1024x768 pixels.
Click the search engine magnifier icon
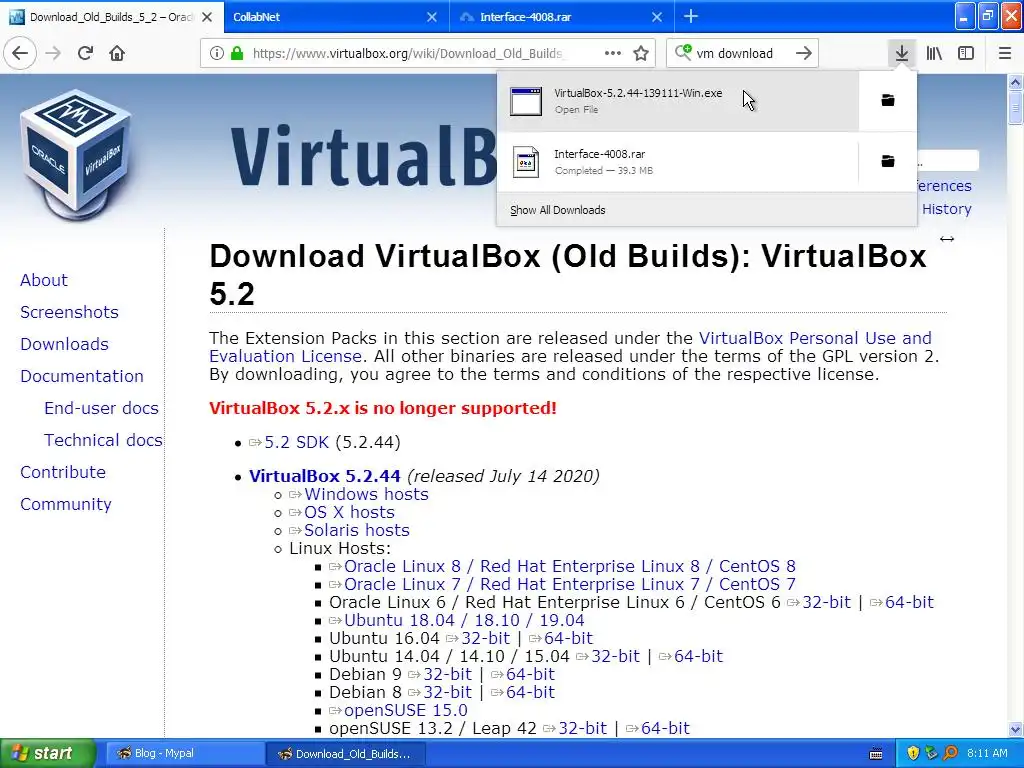tap(683, 52)
